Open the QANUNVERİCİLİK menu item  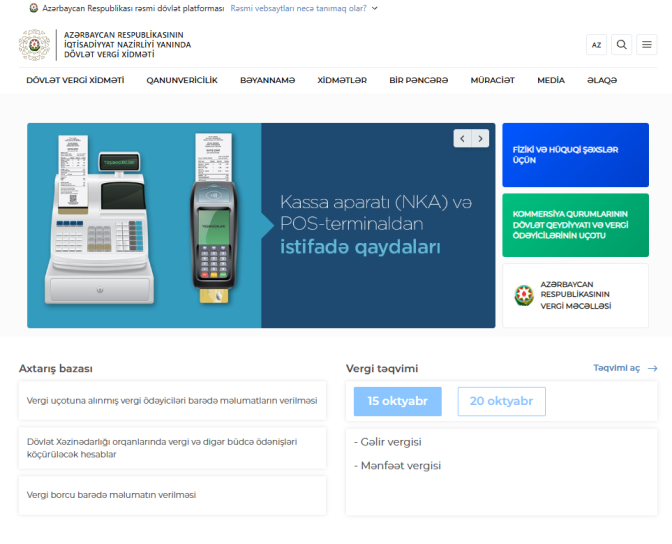[x=182, y=80]
